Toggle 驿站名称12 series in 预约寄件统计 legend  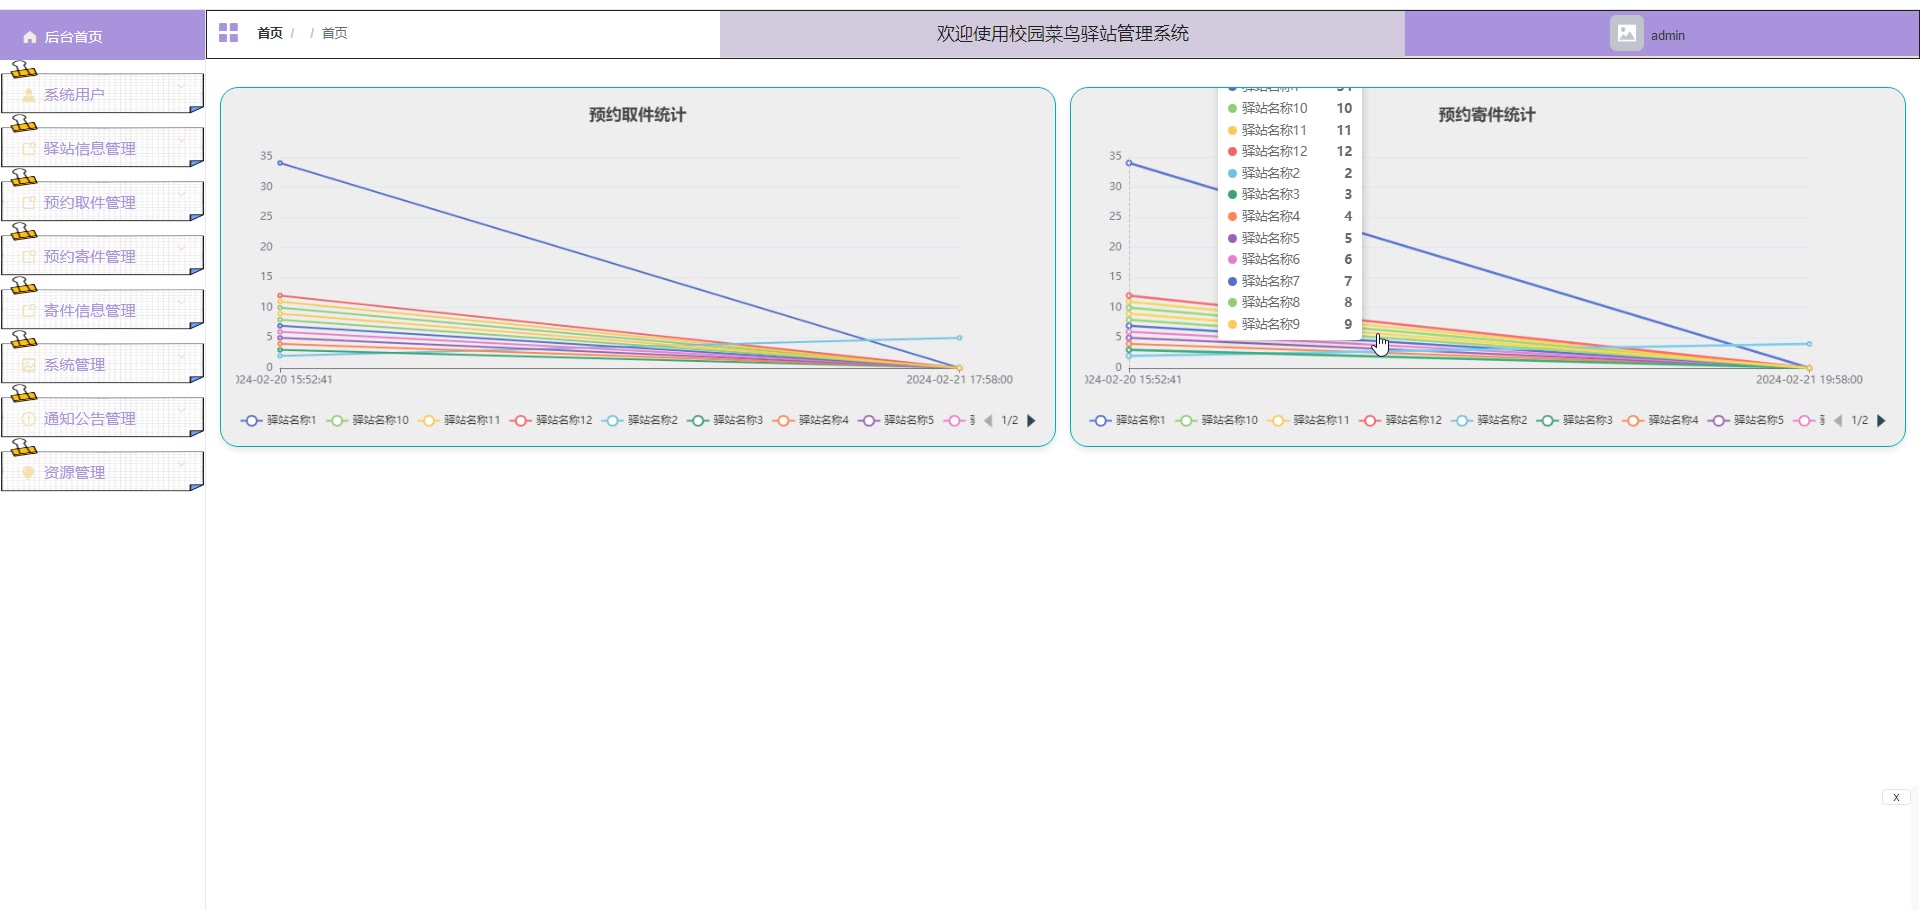click(1400, 421)
